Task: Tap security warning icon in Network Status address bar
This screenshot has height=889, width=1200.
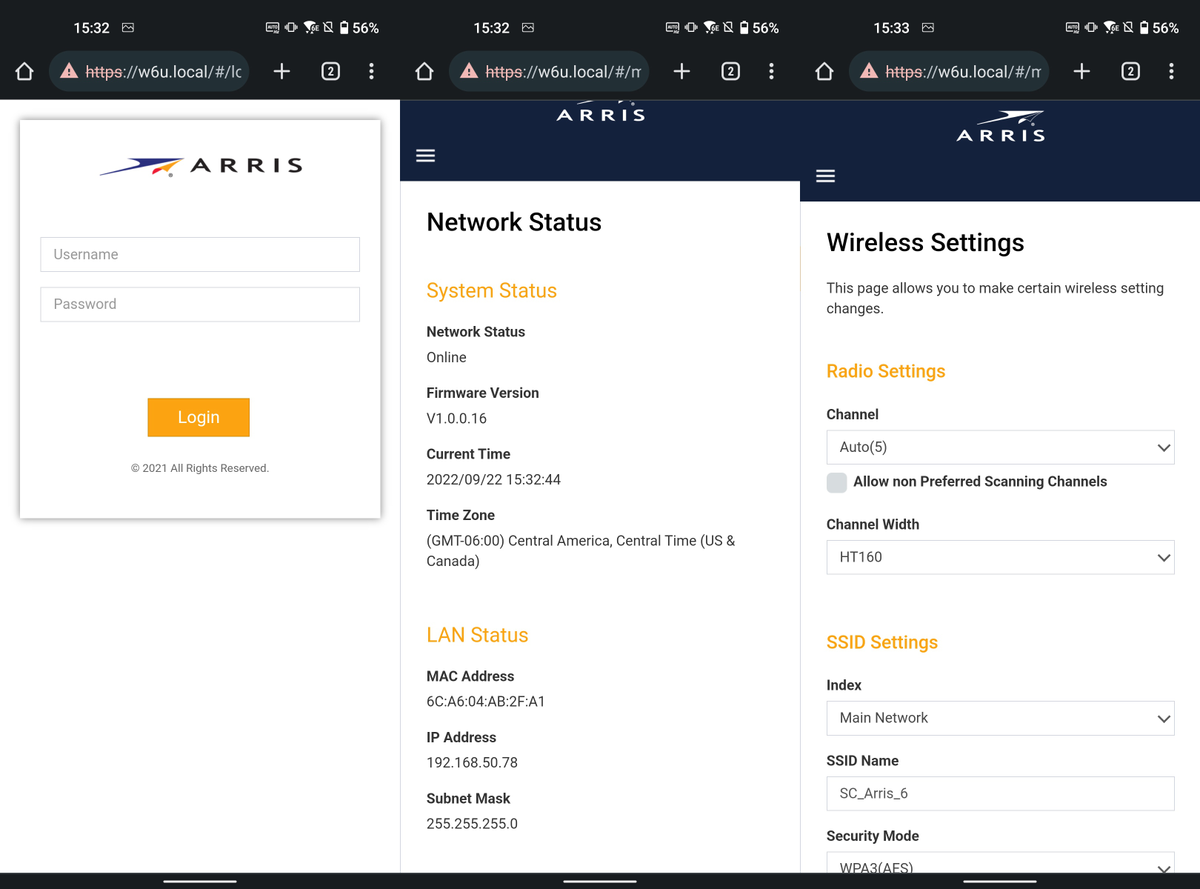Action: (469, 71)
